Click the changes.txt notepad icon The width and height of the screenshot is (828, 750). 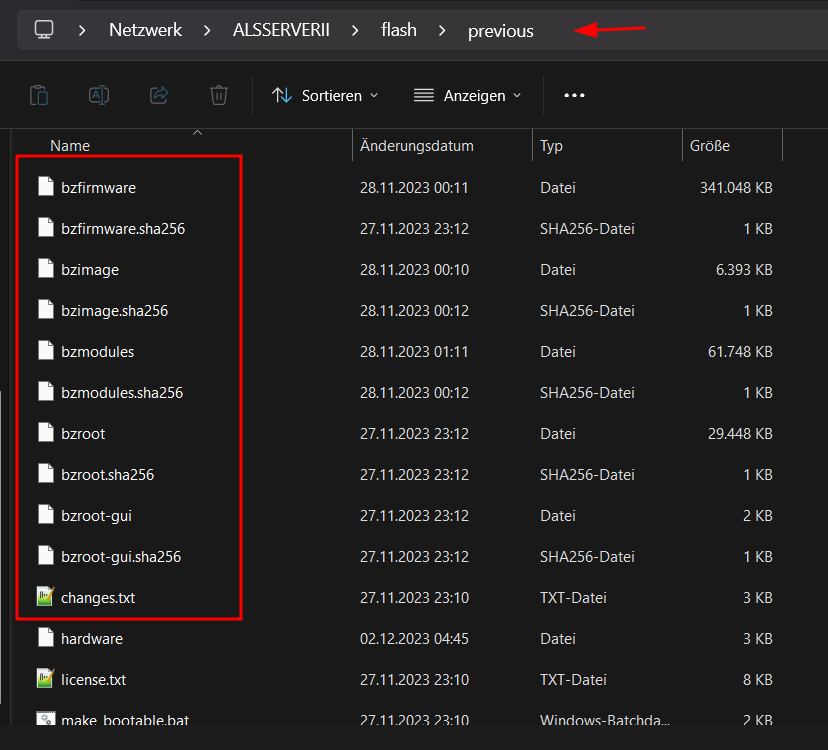pyautogui.click(x=45, y=596)
